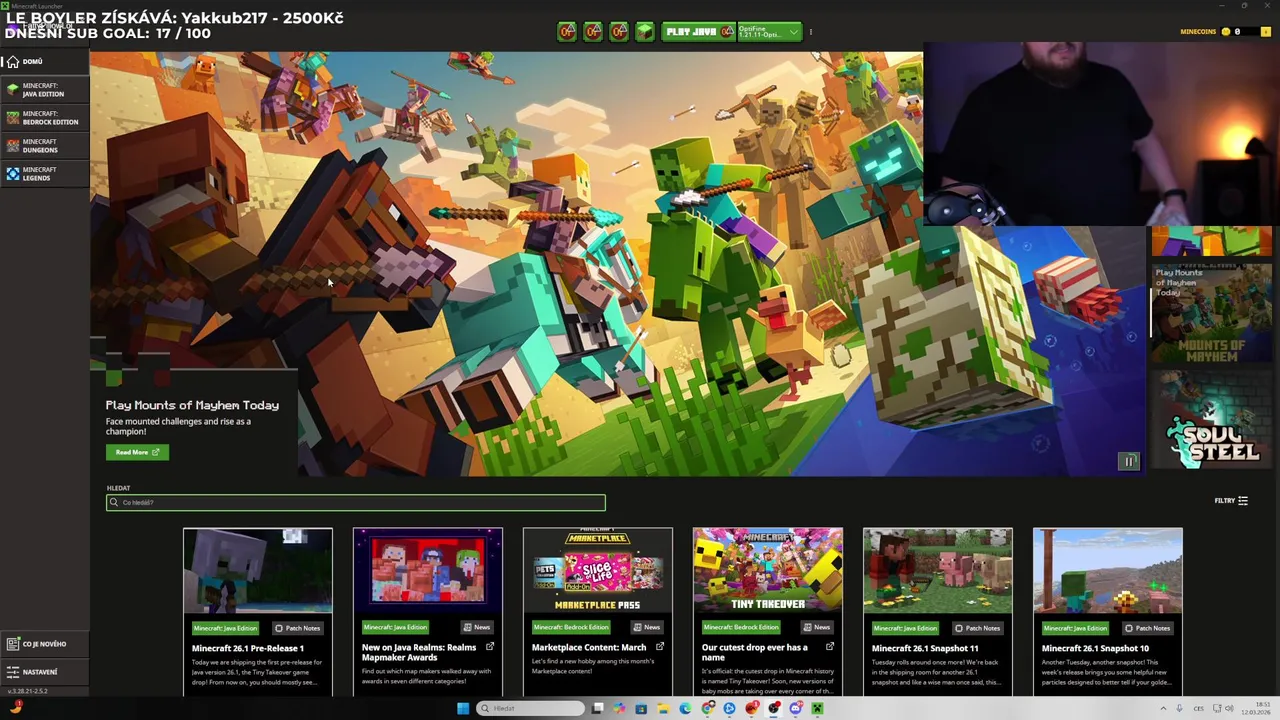Click the Mapmaker Awards article thumbnail
Viewport: 1280px width, 720px height.
[x=428, y=570]
